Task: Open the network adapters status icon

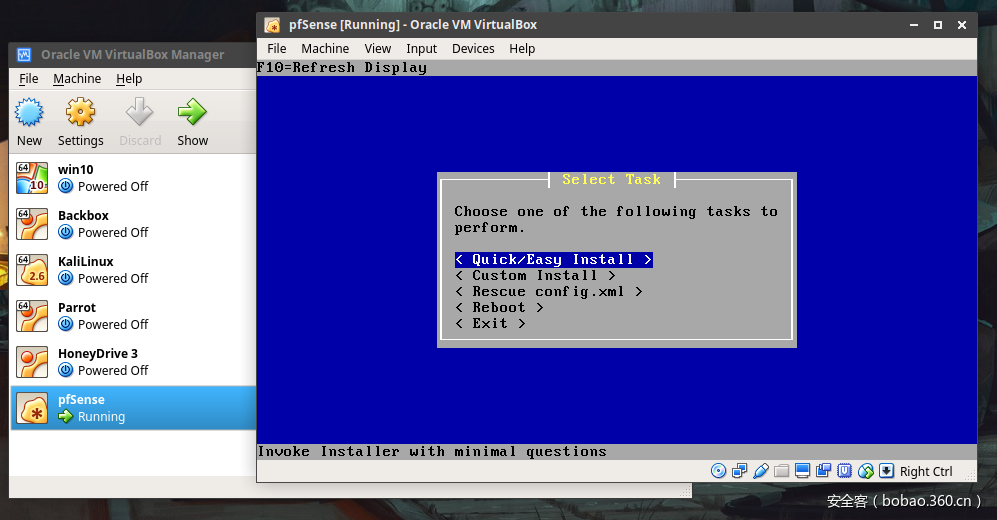Action: (x=740, y=471)
